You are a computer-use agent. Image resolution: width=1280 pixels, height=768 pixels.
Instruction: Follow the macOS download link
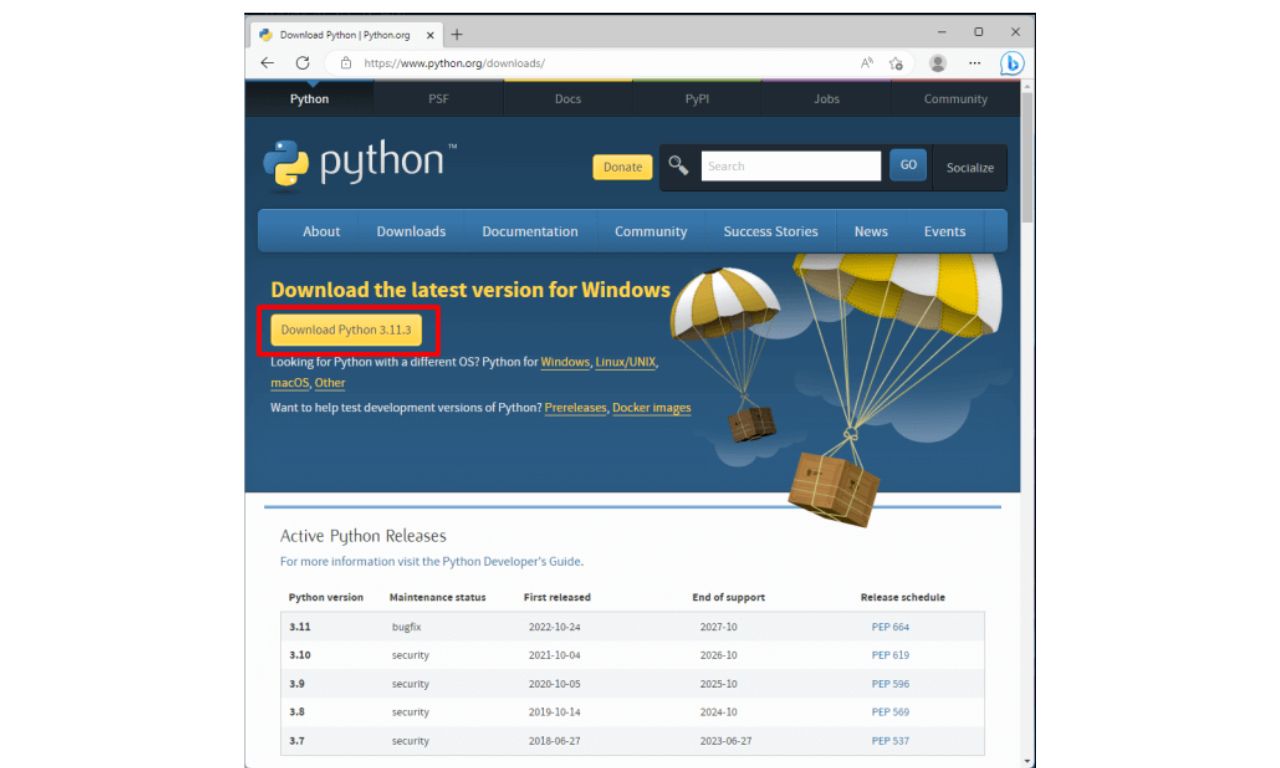[x=289, y=383]
